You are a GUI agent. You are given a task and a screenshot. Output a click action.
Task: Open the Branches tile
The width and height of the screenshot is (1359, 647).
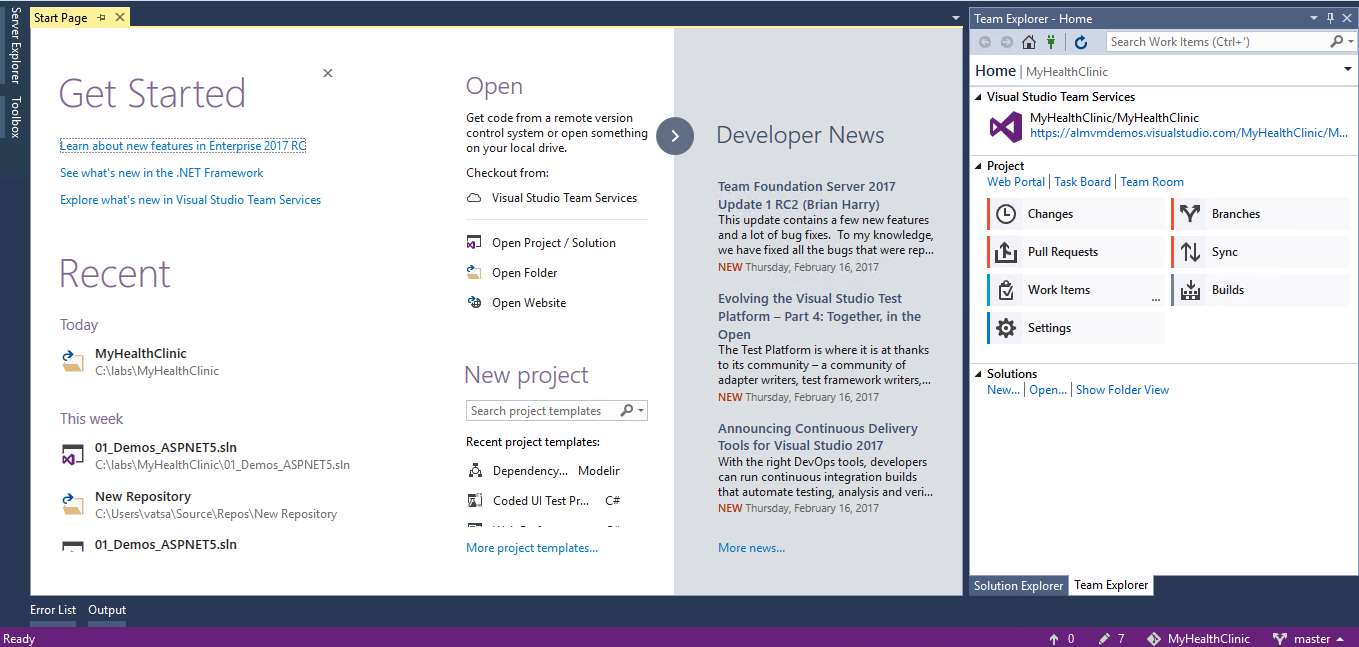pyautogui.click(x=1261, y=214)
